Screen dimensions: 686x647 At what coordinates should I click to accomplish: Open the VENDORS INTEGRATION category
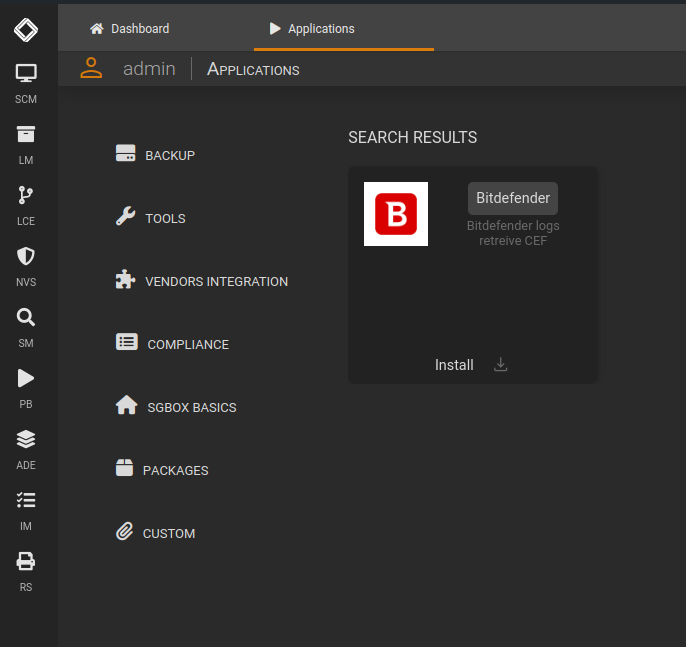202,281
